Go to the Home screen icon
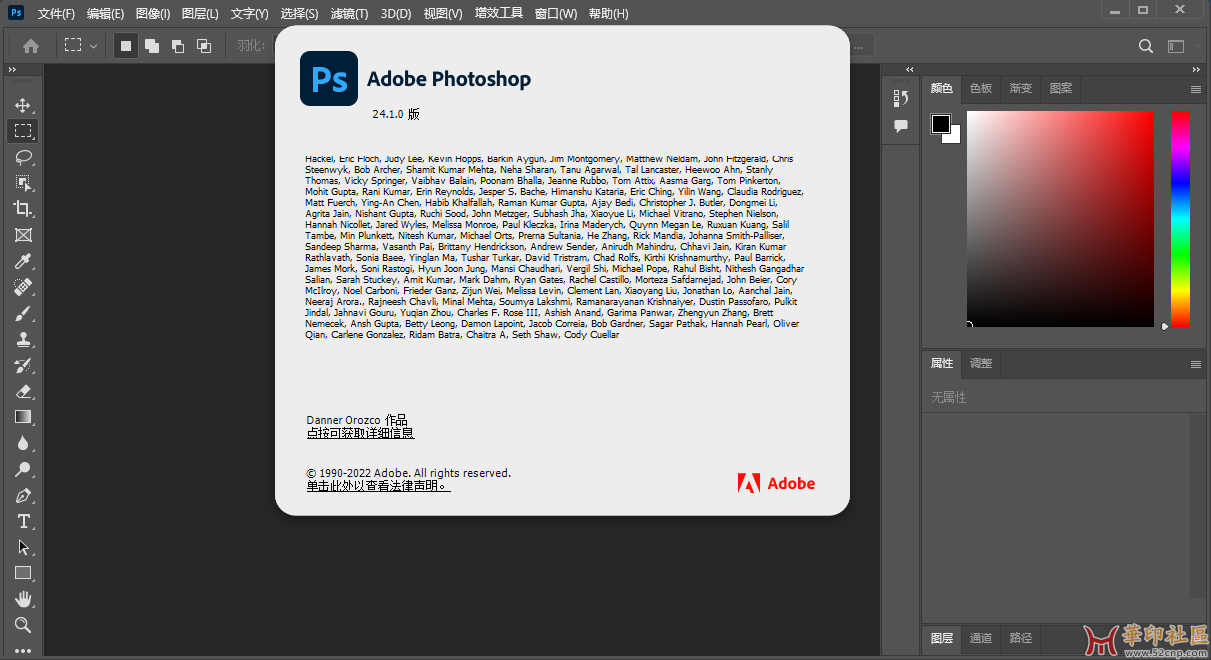Viewport: 1211px width, 660px height. [31, 45]
